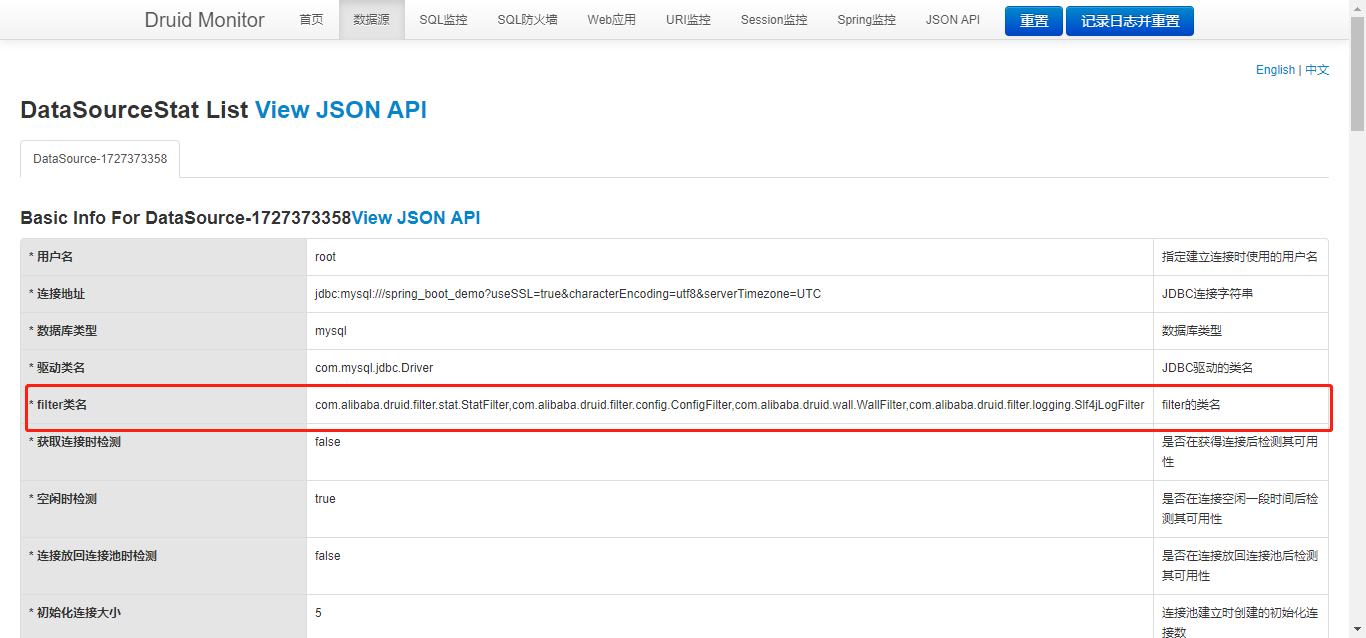Click the StatFilter class names value
Image resolution: width=1366 pixels, height=638 pixels.
click(730, 405)
